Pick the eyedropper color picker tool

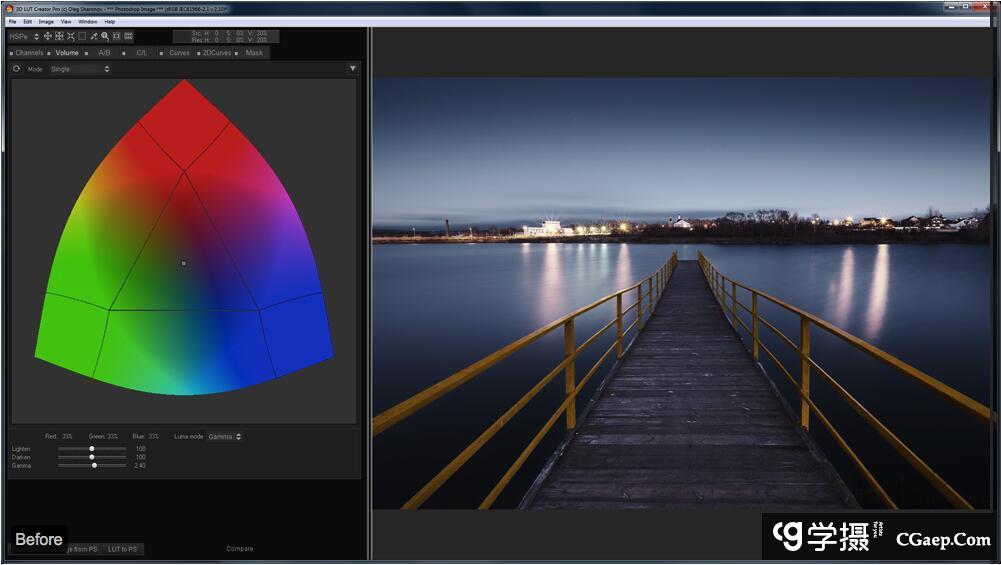94,36
